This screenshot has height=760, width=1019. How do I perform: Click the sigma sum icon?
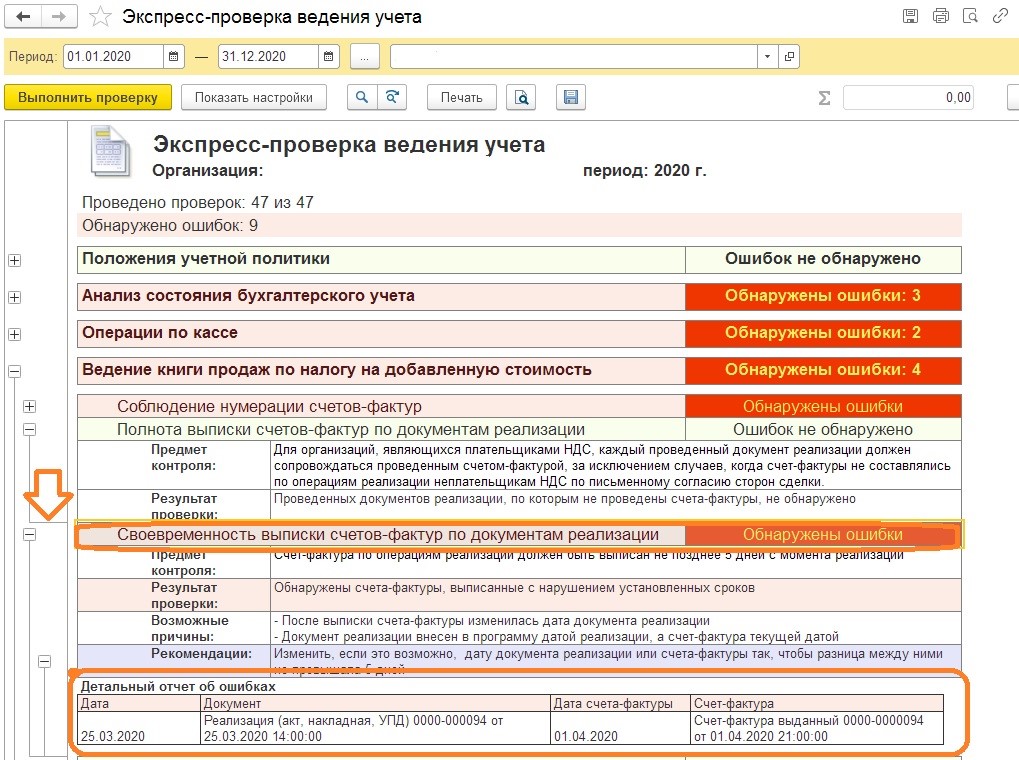pyautogui.click(x=824, y=98)
